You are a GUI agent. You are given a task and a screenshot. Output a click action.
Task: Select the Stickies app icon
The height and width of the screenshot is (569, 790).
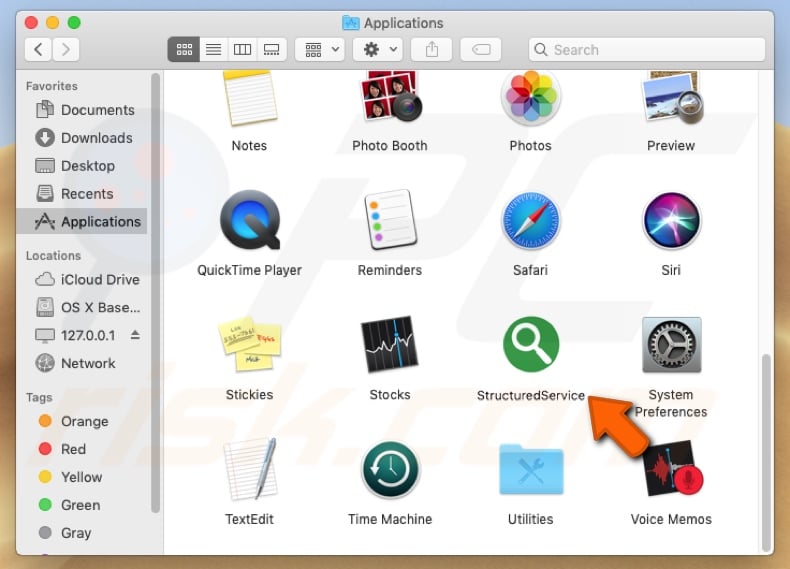tap(250, 344)
